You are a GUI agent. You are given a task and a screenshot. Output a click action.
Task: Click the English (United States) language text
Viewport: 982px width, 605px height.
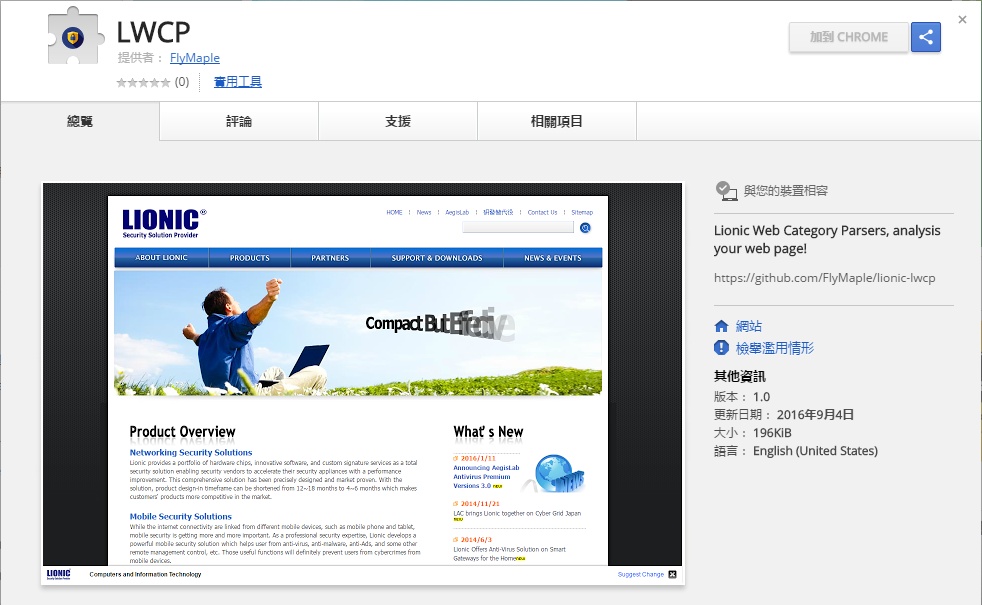[x=815, y=451]
